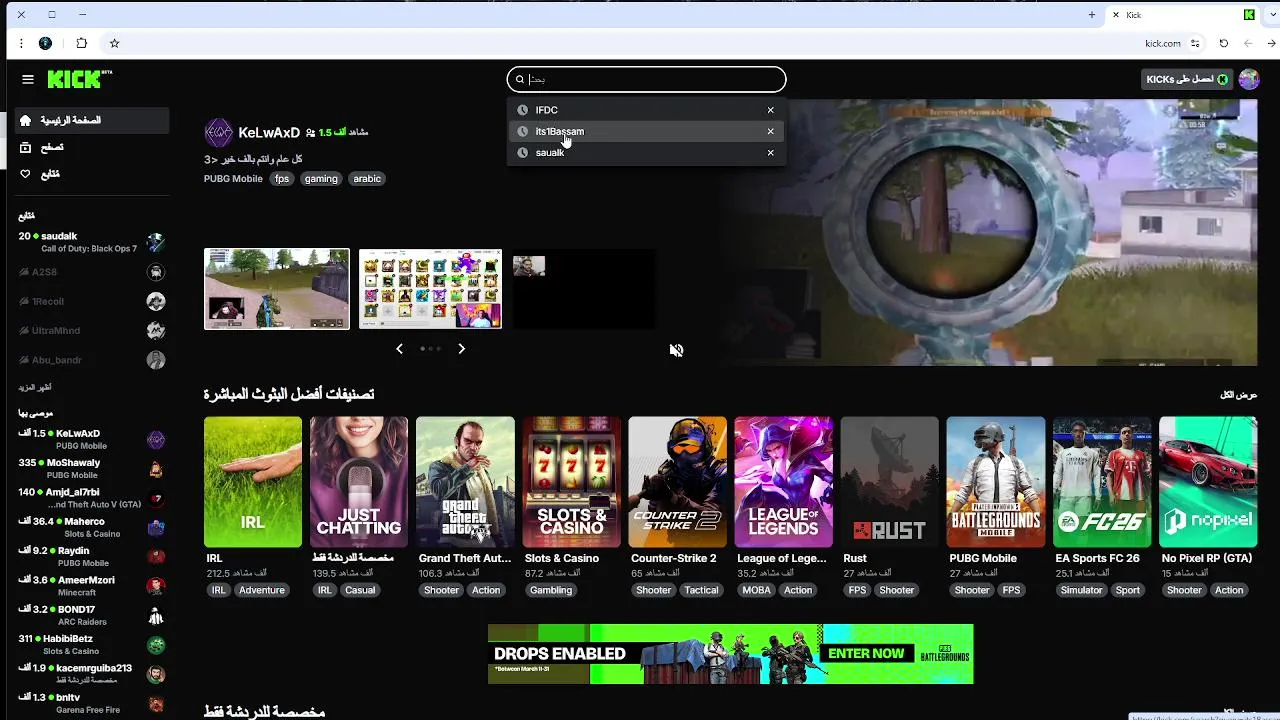This screenshot has height=720, width=1280.
Task: Open offline channel A2S8 in sidebar
Action: coord(92,272)
